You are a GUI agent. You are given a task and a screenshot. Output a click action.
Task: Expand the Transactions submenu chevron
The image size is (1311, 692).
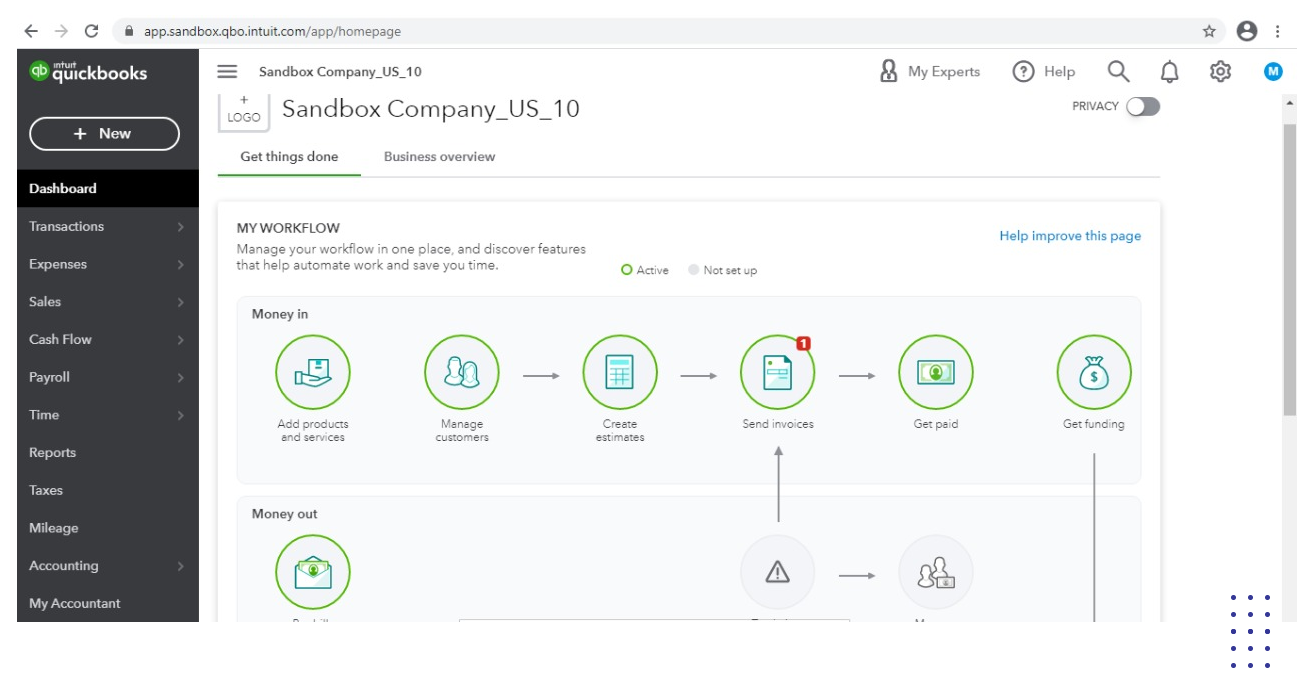pyautogui.click(x=181, y=227)
